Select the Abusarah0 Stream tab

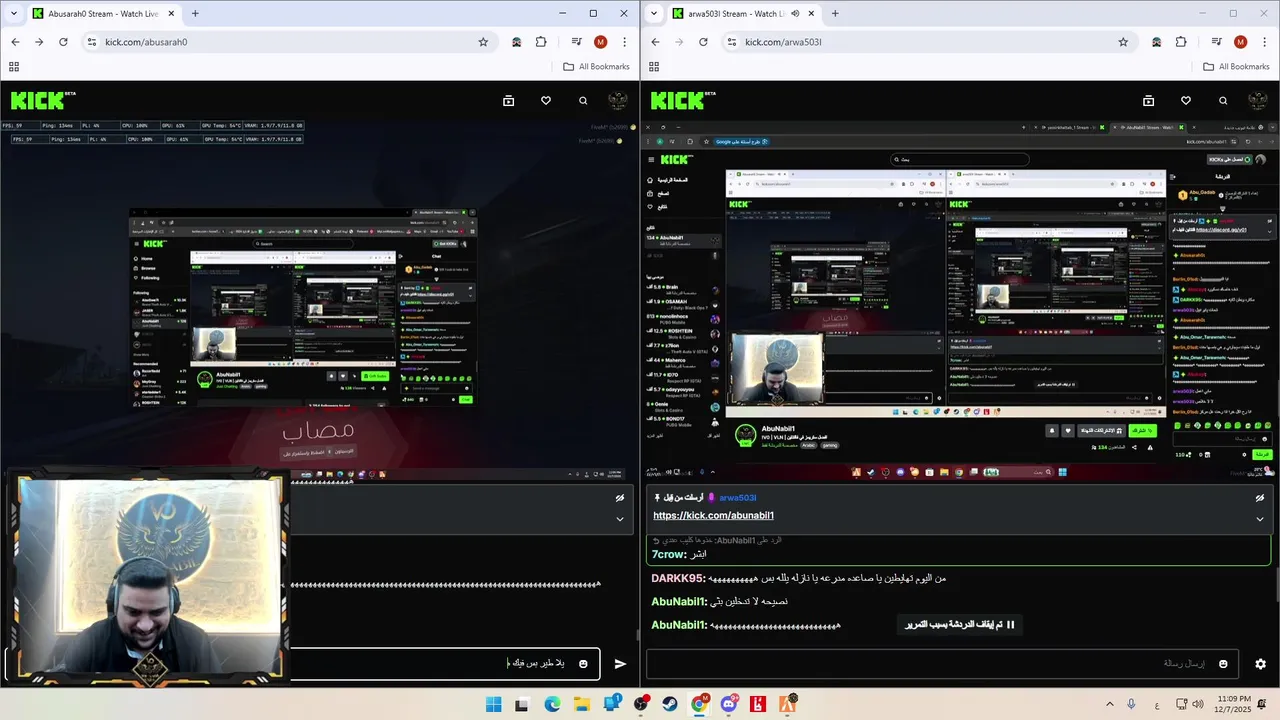pos(103,14)
